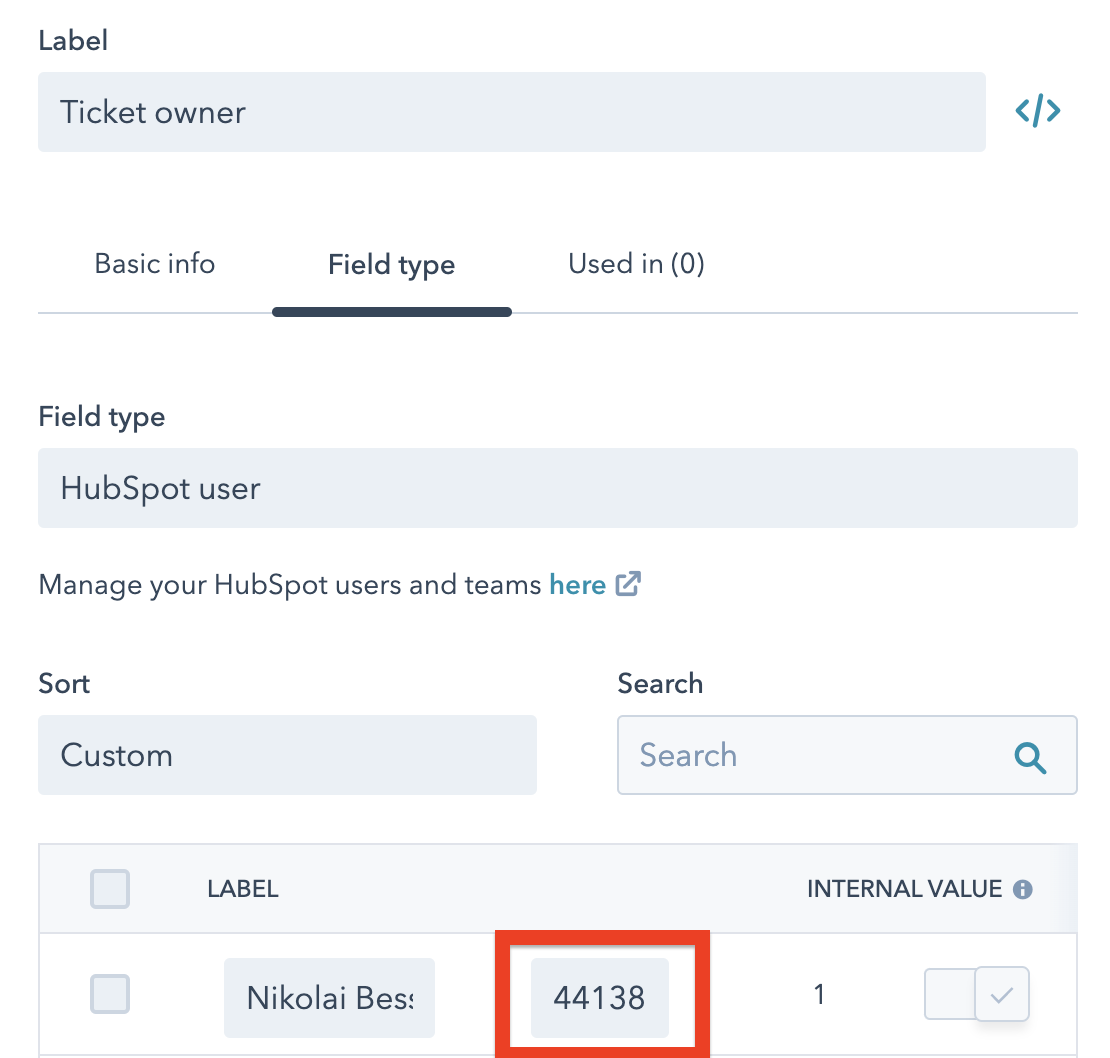Select the Field type tab
Screen dimensions: 1110x1058
tap(391, 265)
